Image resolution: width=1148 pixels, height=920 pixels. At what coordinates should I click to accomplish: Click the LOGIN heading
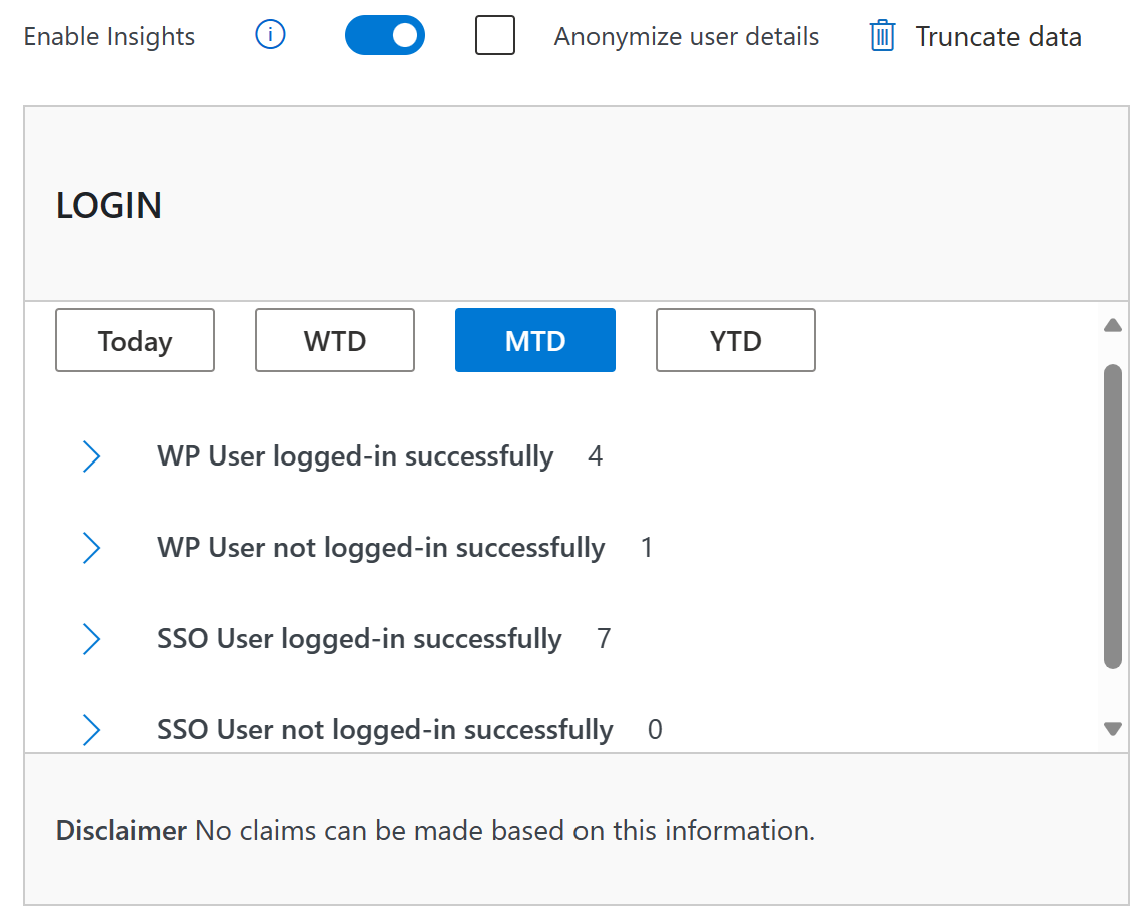point(109,206)
